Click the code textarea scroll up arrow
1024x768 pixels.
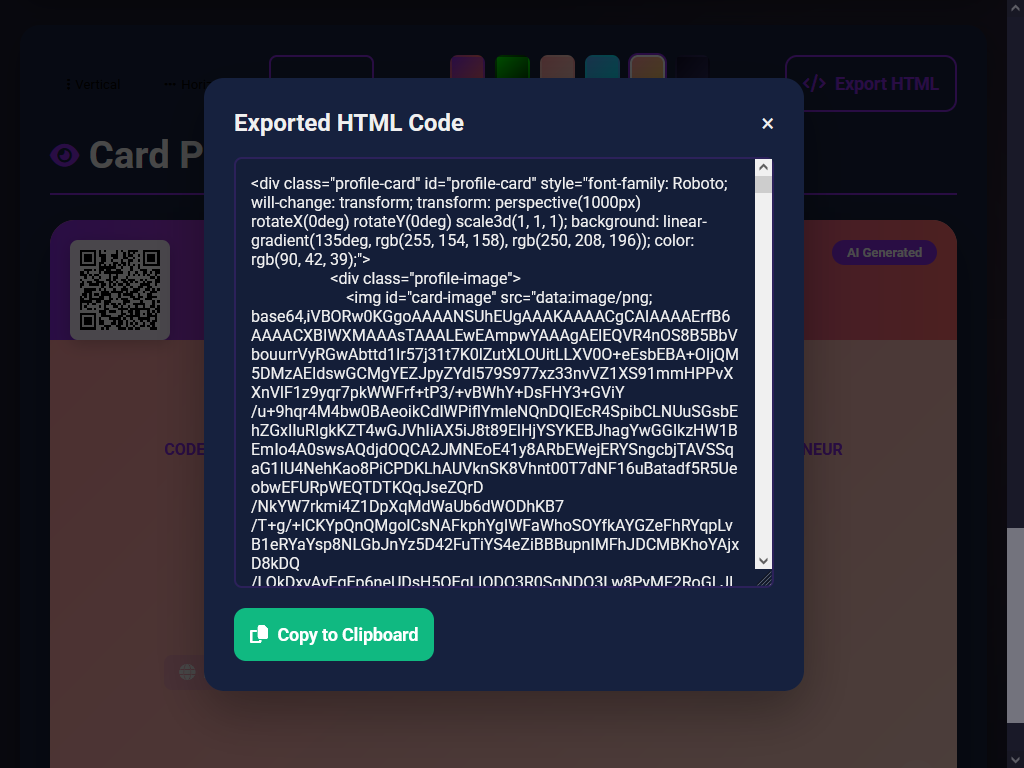(x=763, y=167)
